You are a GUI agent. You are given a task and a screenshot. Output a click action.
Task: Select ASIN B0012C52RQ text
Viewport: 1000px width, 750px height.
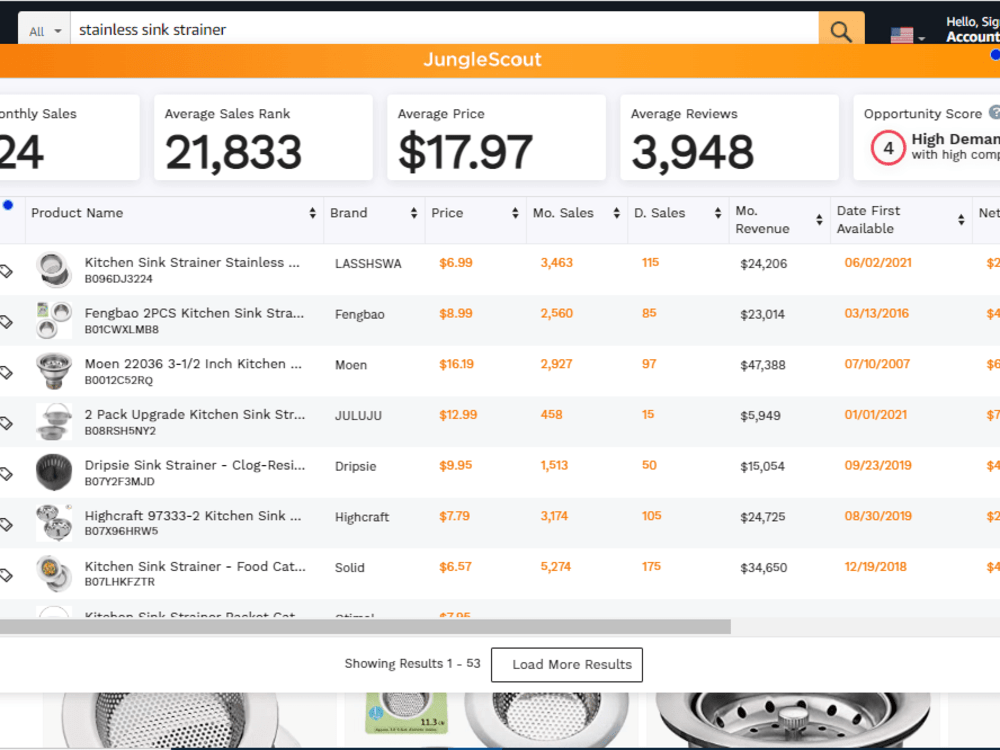coord(119,380)
